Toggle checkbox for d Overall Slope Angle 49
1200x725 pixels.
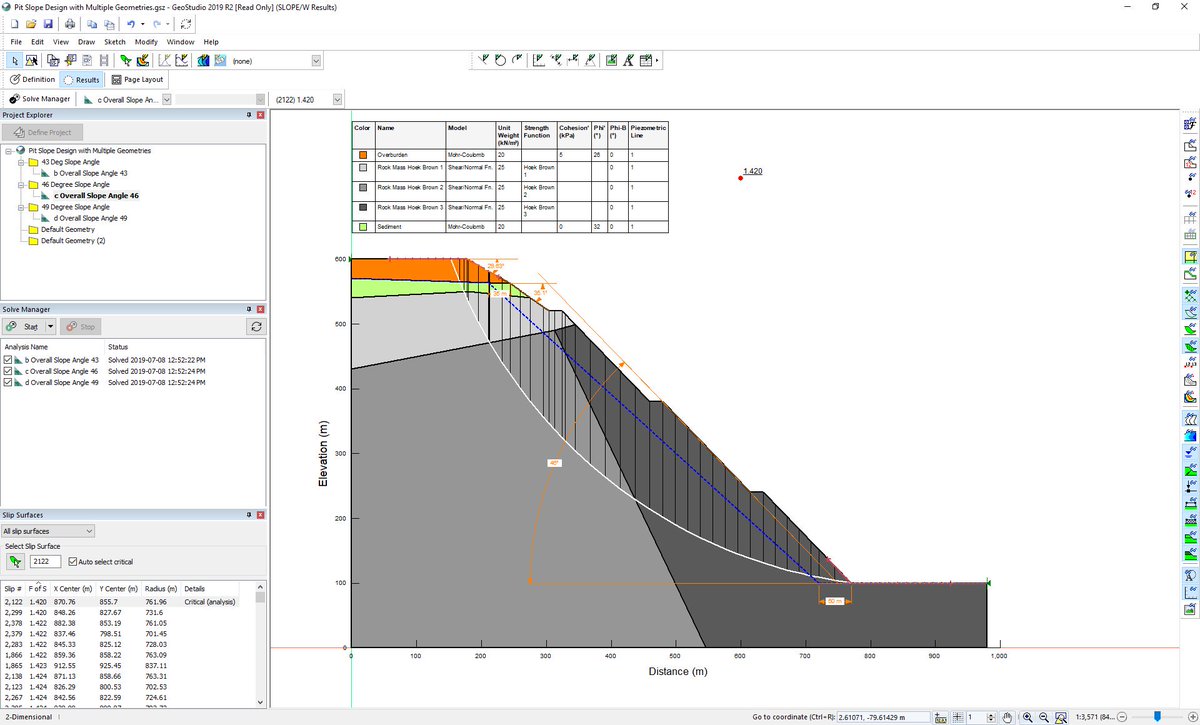9,382
